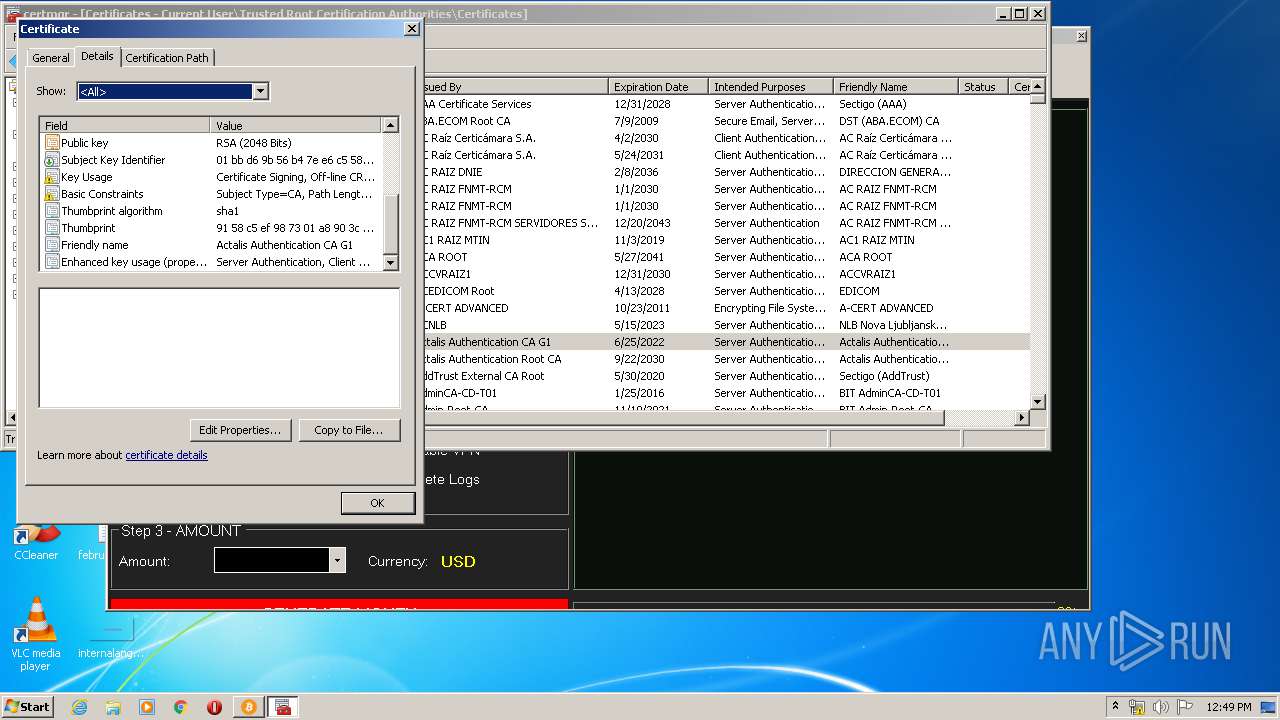The height and width of the screenshot is (720, 1280).
Task: Open the VLC media player desktop shortcut
Action: click(36, 634)
